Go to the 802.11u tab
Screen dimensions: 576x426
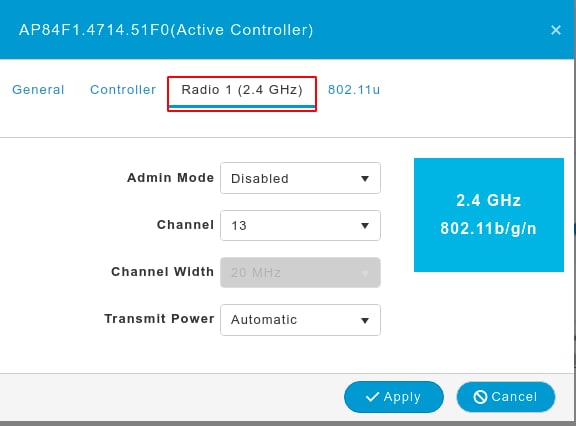(354, 90)
